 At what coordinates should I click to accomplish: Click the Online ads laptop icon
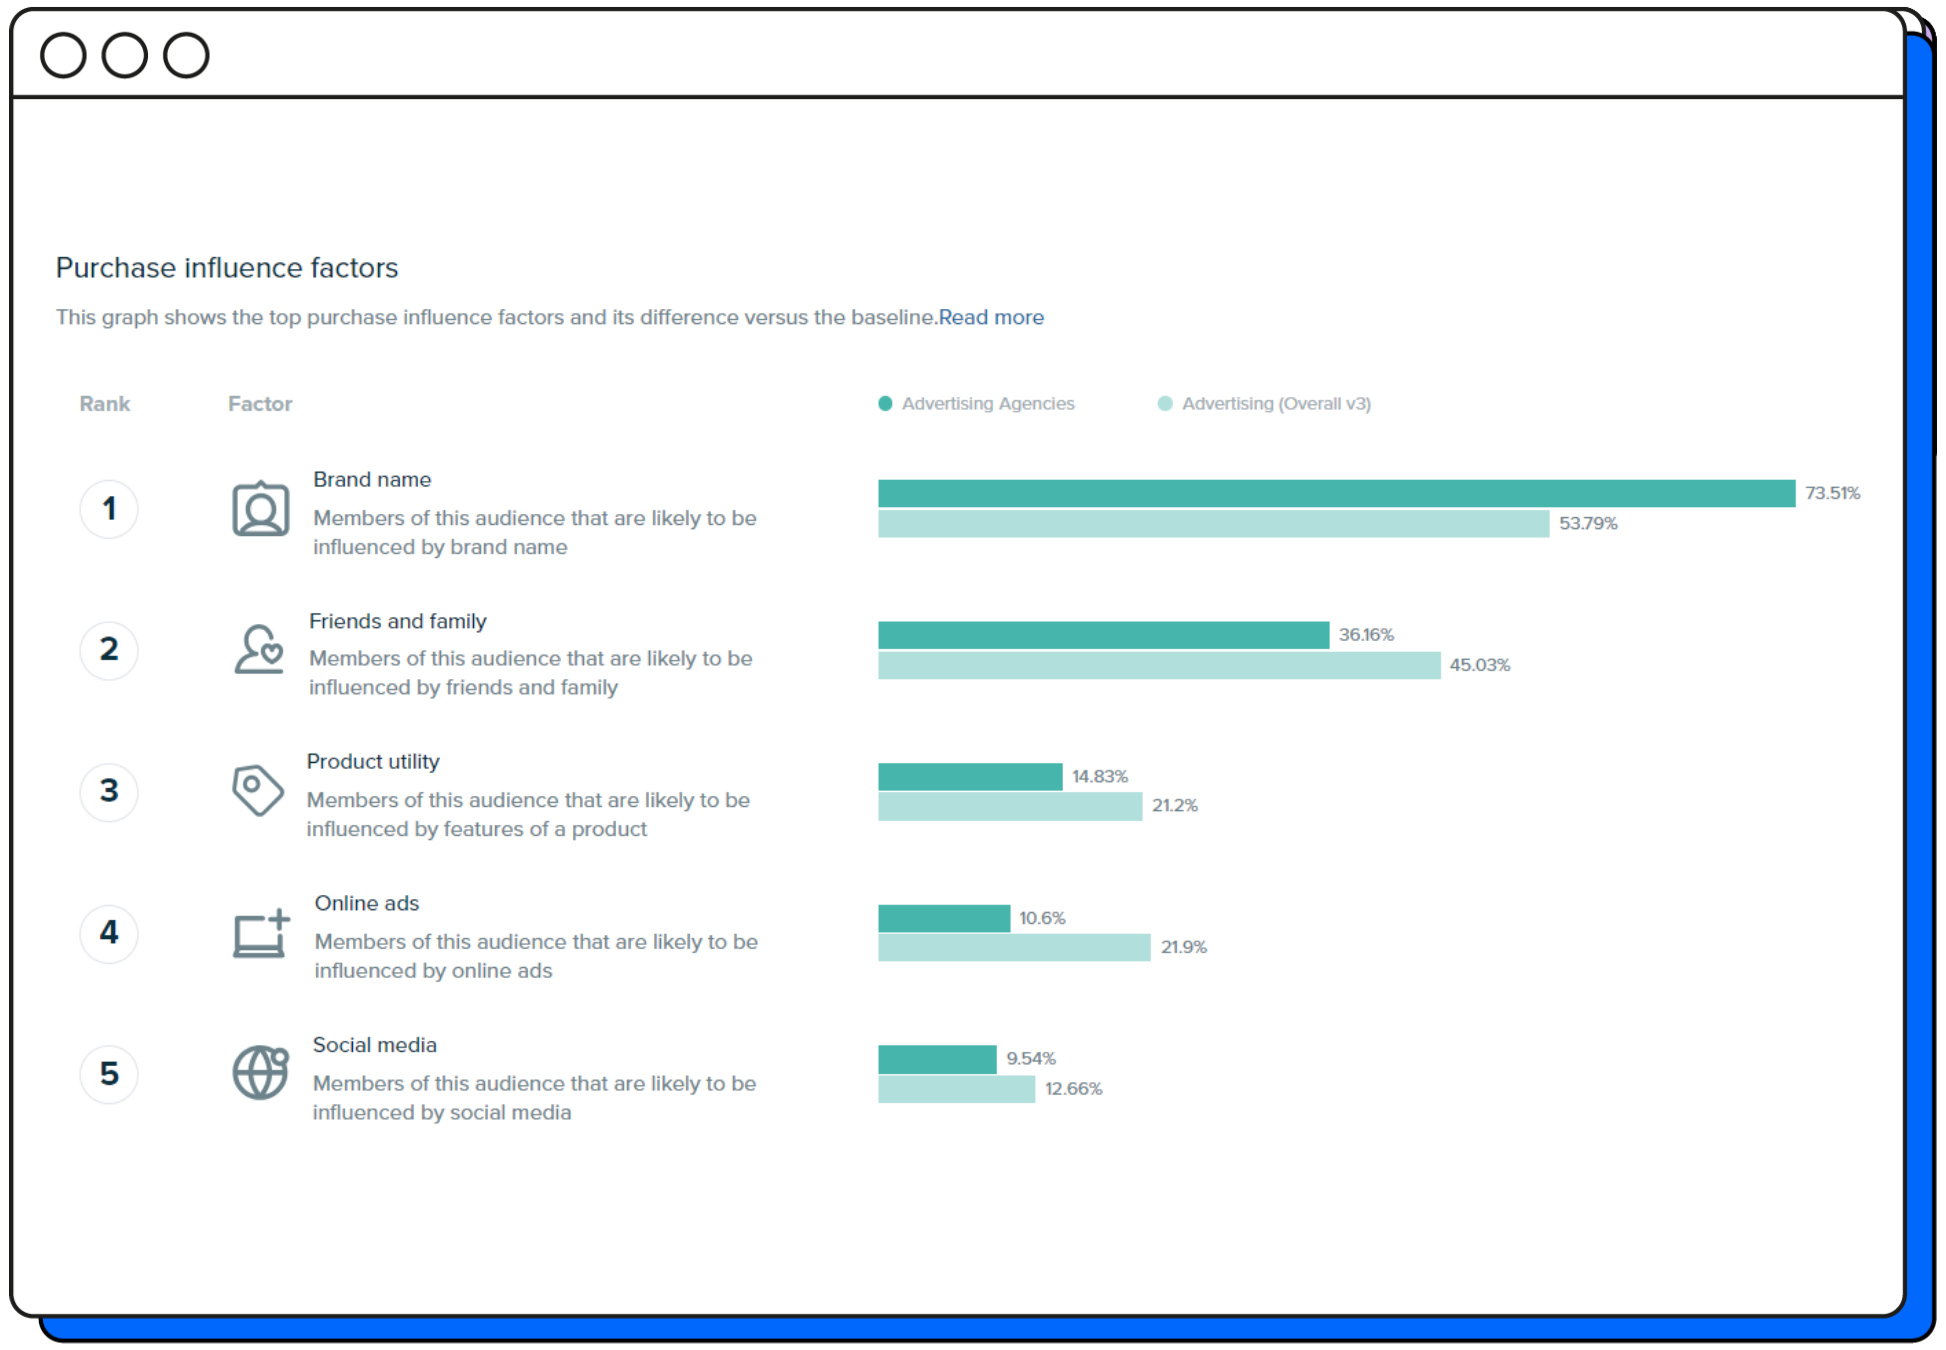tap(260, 934)
